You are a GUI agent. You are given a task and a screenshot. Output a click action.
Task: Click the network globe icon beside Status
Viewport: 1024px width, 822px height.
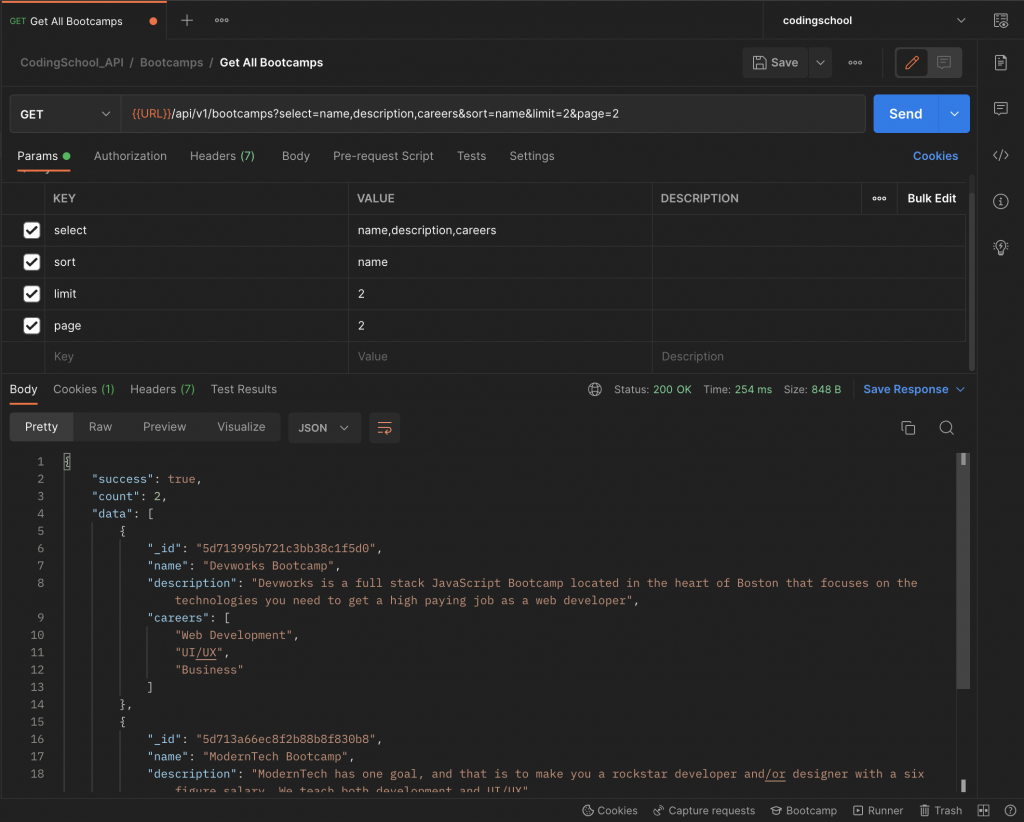pos(594,389)
